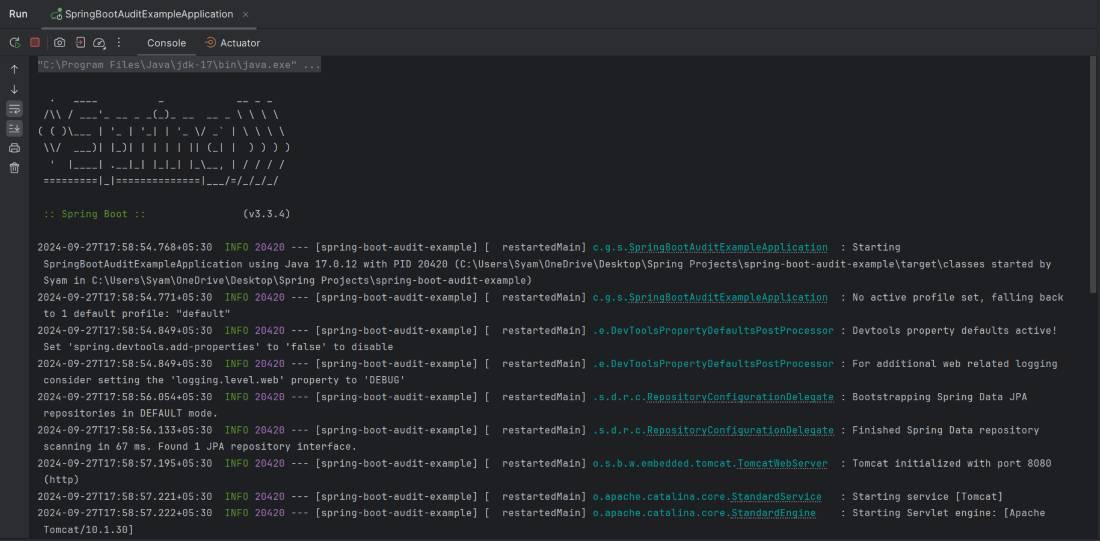Viewport: 1100px width, 541px height.
Task: Switch to the Console tab
Action: (166, 43)
